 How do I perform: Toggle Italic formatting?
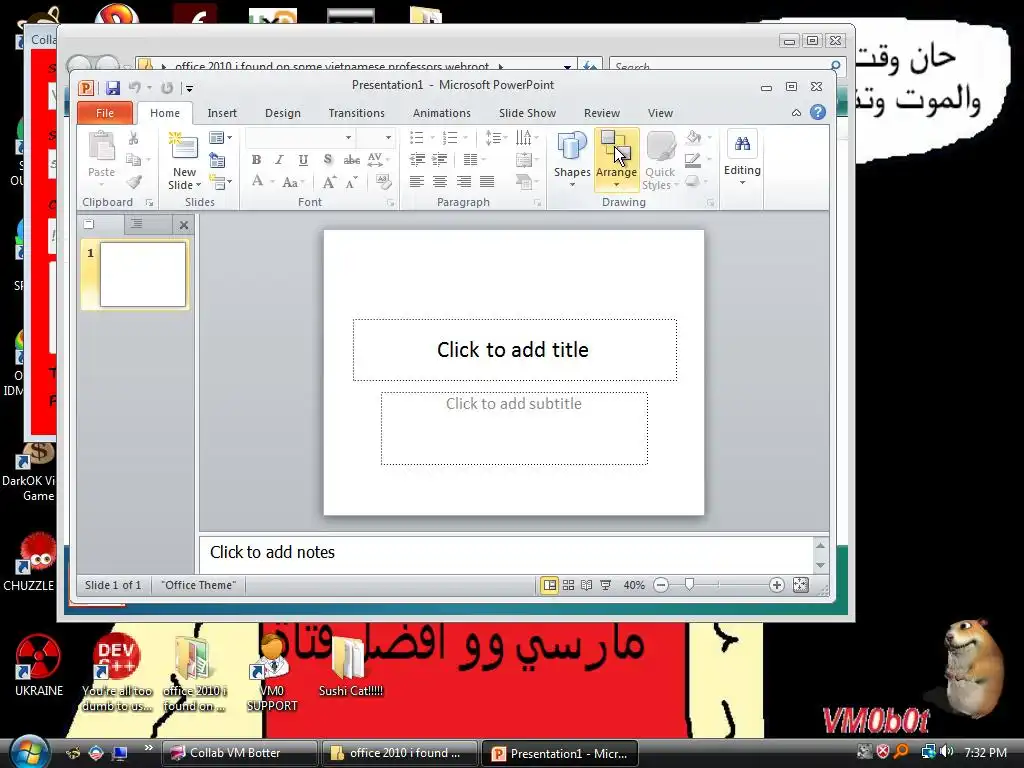click(280, 160)
